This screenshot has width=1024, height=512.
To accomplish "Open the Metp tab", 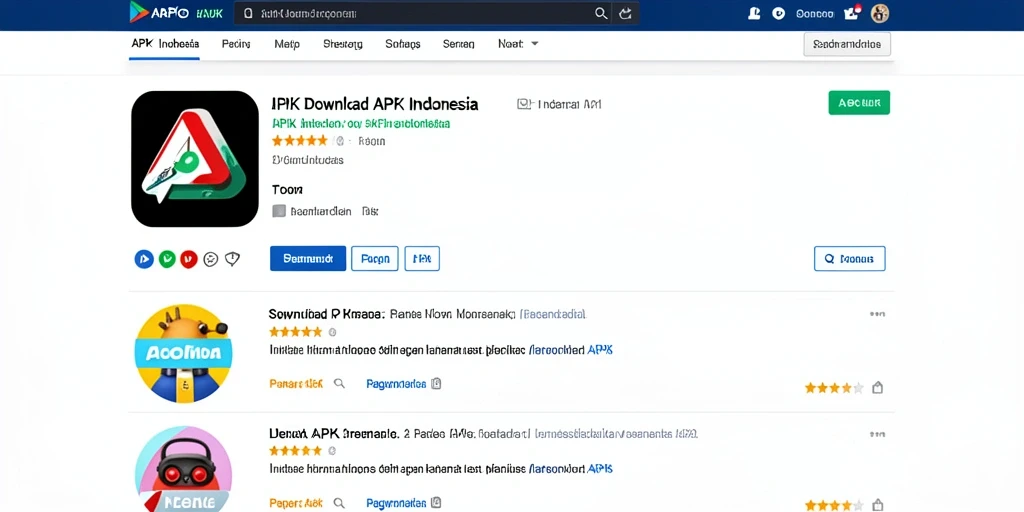I will [287, 44].
